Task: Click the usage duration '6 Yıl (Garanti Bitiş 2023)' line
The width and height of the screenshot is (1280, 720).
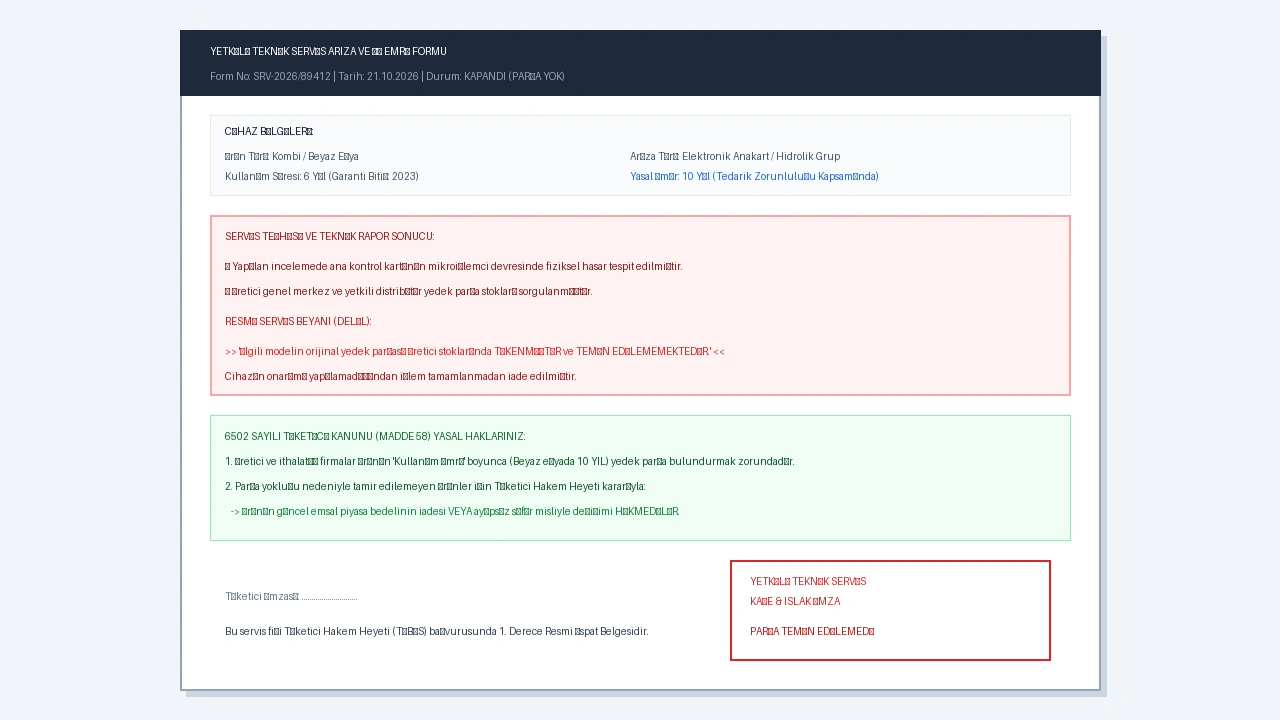Action: pyautogui.click(x=322, y=176)
